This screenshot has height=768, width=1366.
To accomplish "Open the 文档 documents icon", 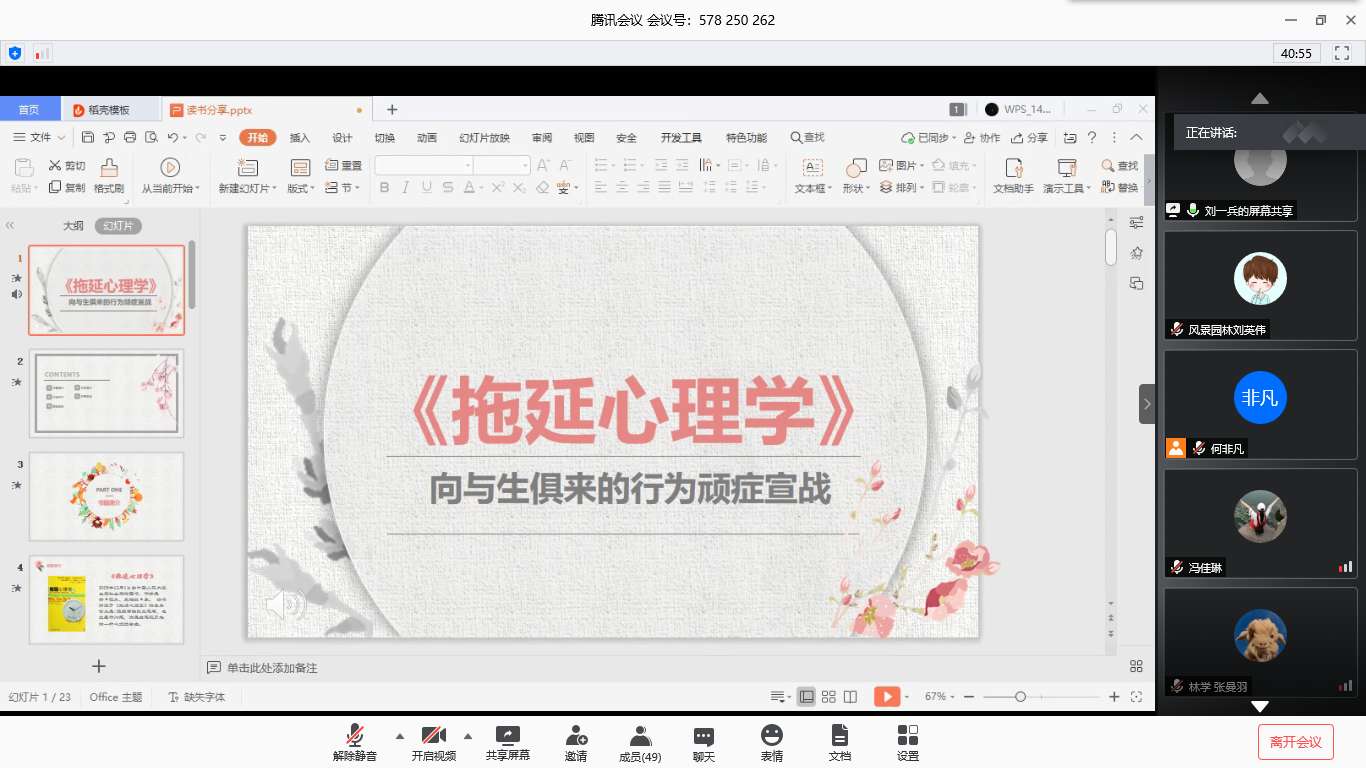I will click(x=839, y=742).
